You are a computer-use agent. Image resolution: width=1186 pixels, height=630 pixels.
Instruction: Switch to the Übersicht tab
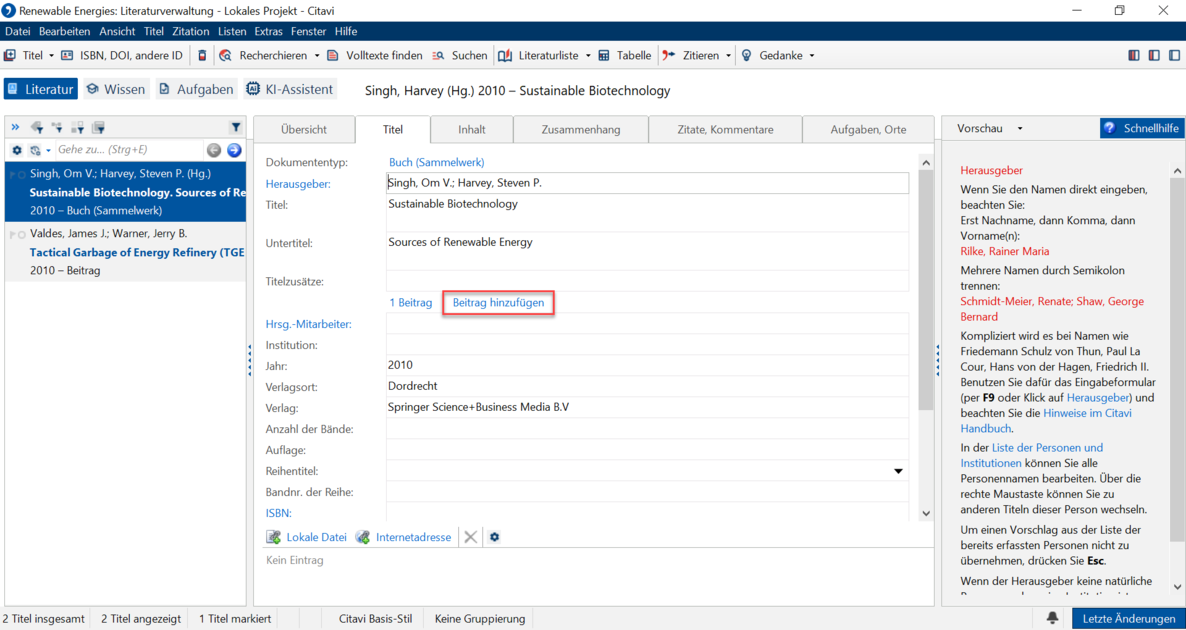(x=303, y=129)
